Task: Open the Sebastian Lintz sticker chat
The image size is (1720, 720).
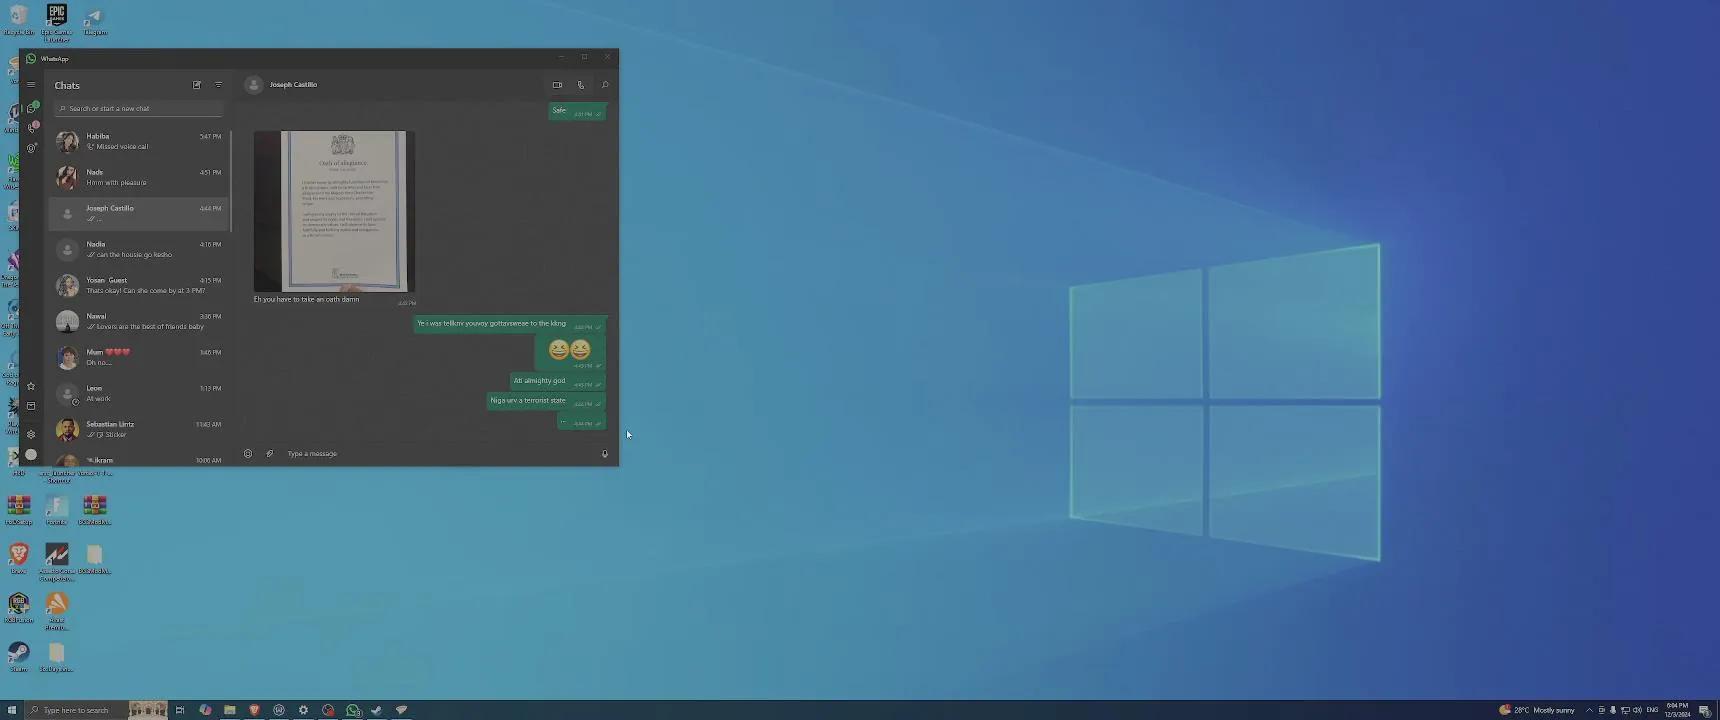Action: tap(139, 429)
